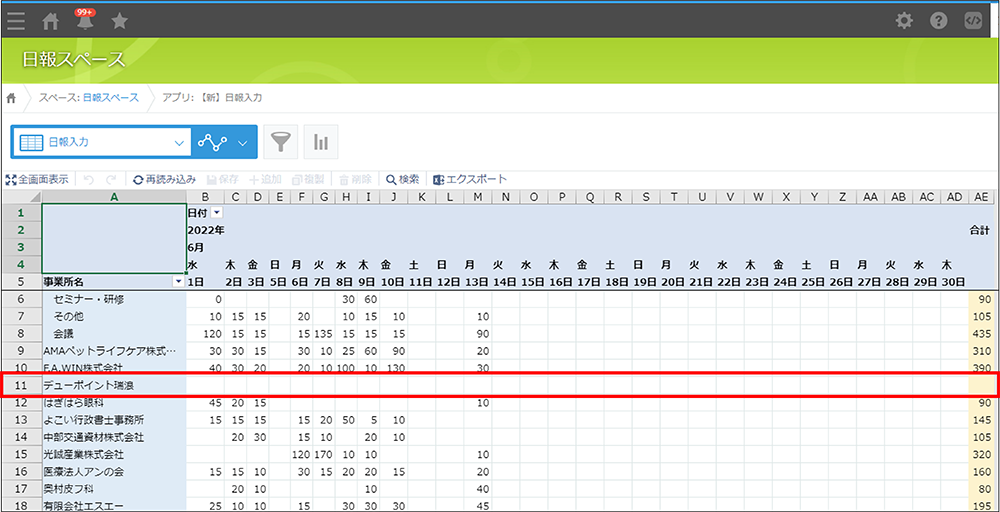Click the デューポイント瑞浪 cell
The height and width of the screenshot is (512, 1000).
pyautogui.click(x=114, y=385)
